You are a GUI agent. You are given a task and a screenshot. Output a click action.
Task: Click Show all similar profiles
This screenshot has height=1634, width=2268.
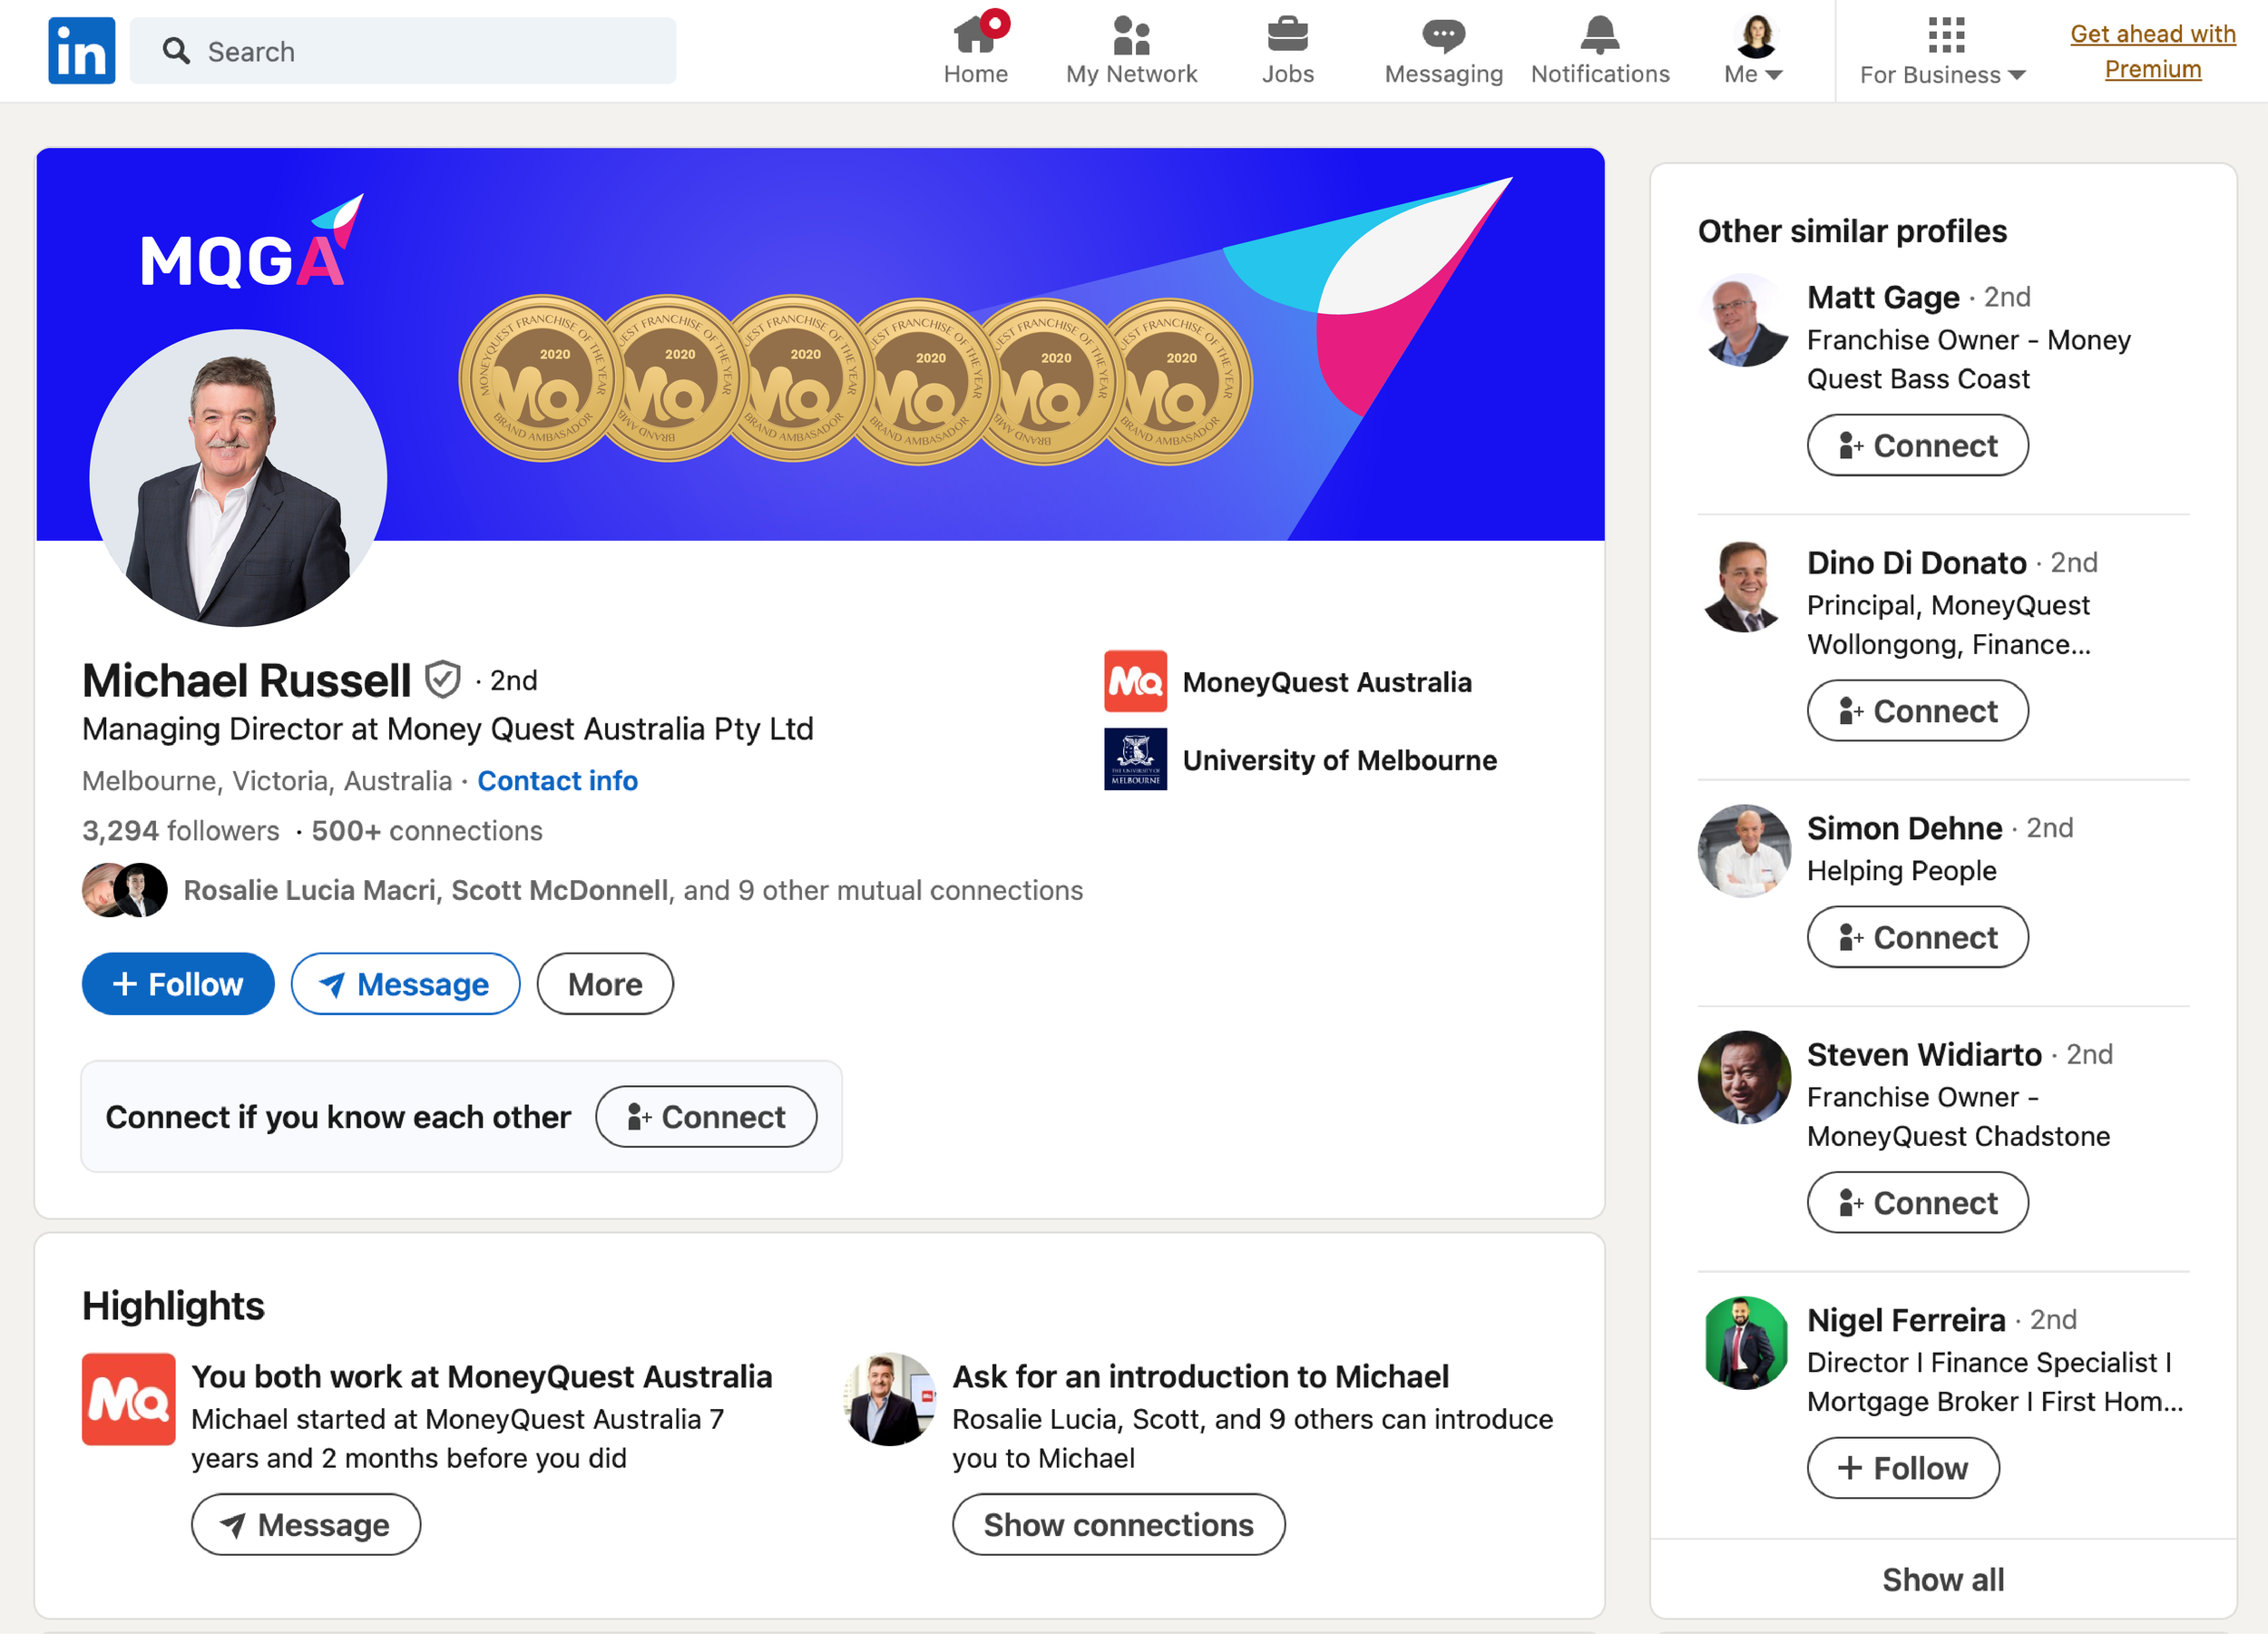coord(1942,1580)
